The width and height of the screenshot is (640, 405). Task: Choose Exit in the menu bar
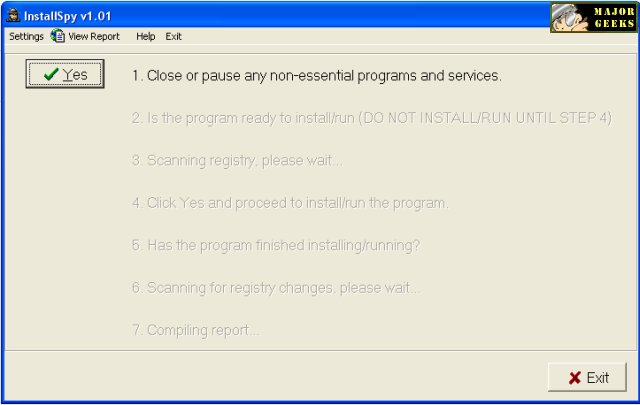[174, 36]
